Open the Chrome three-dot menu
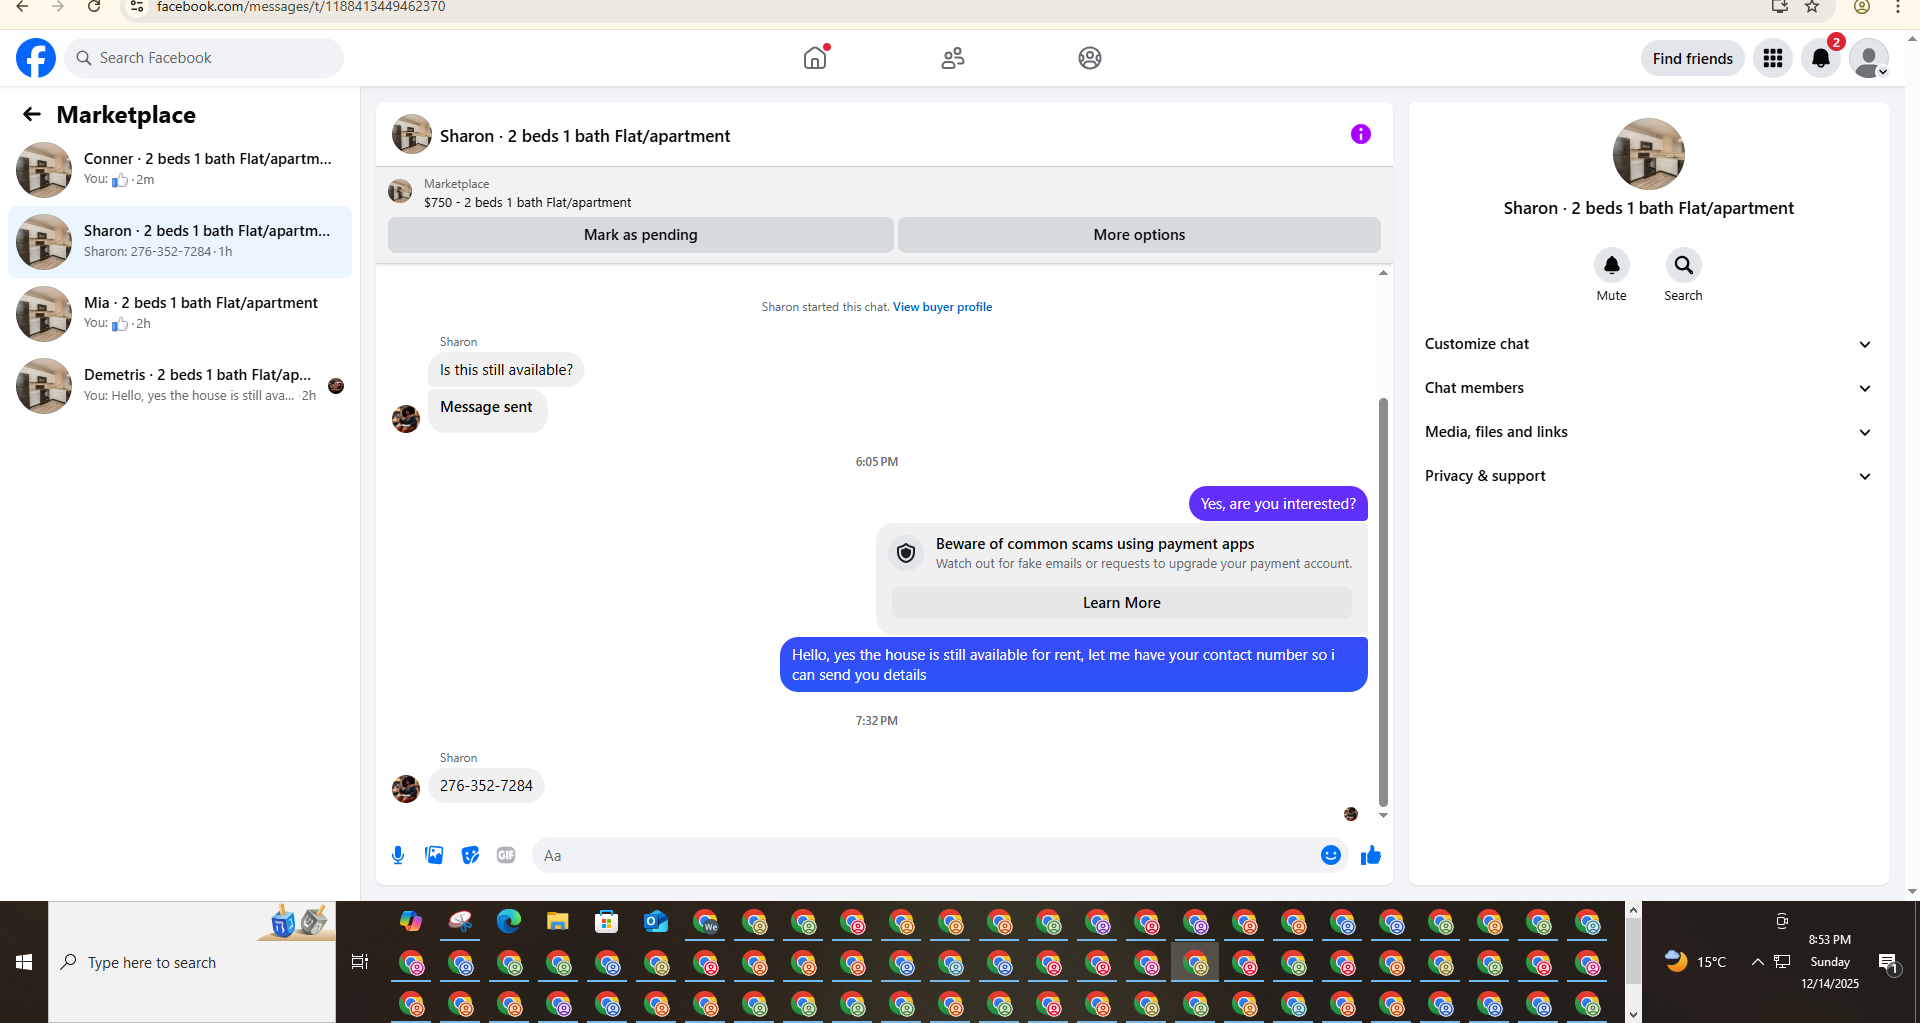The height and width of the screenshot is (1023, 1920). [x=1898, y=7]
